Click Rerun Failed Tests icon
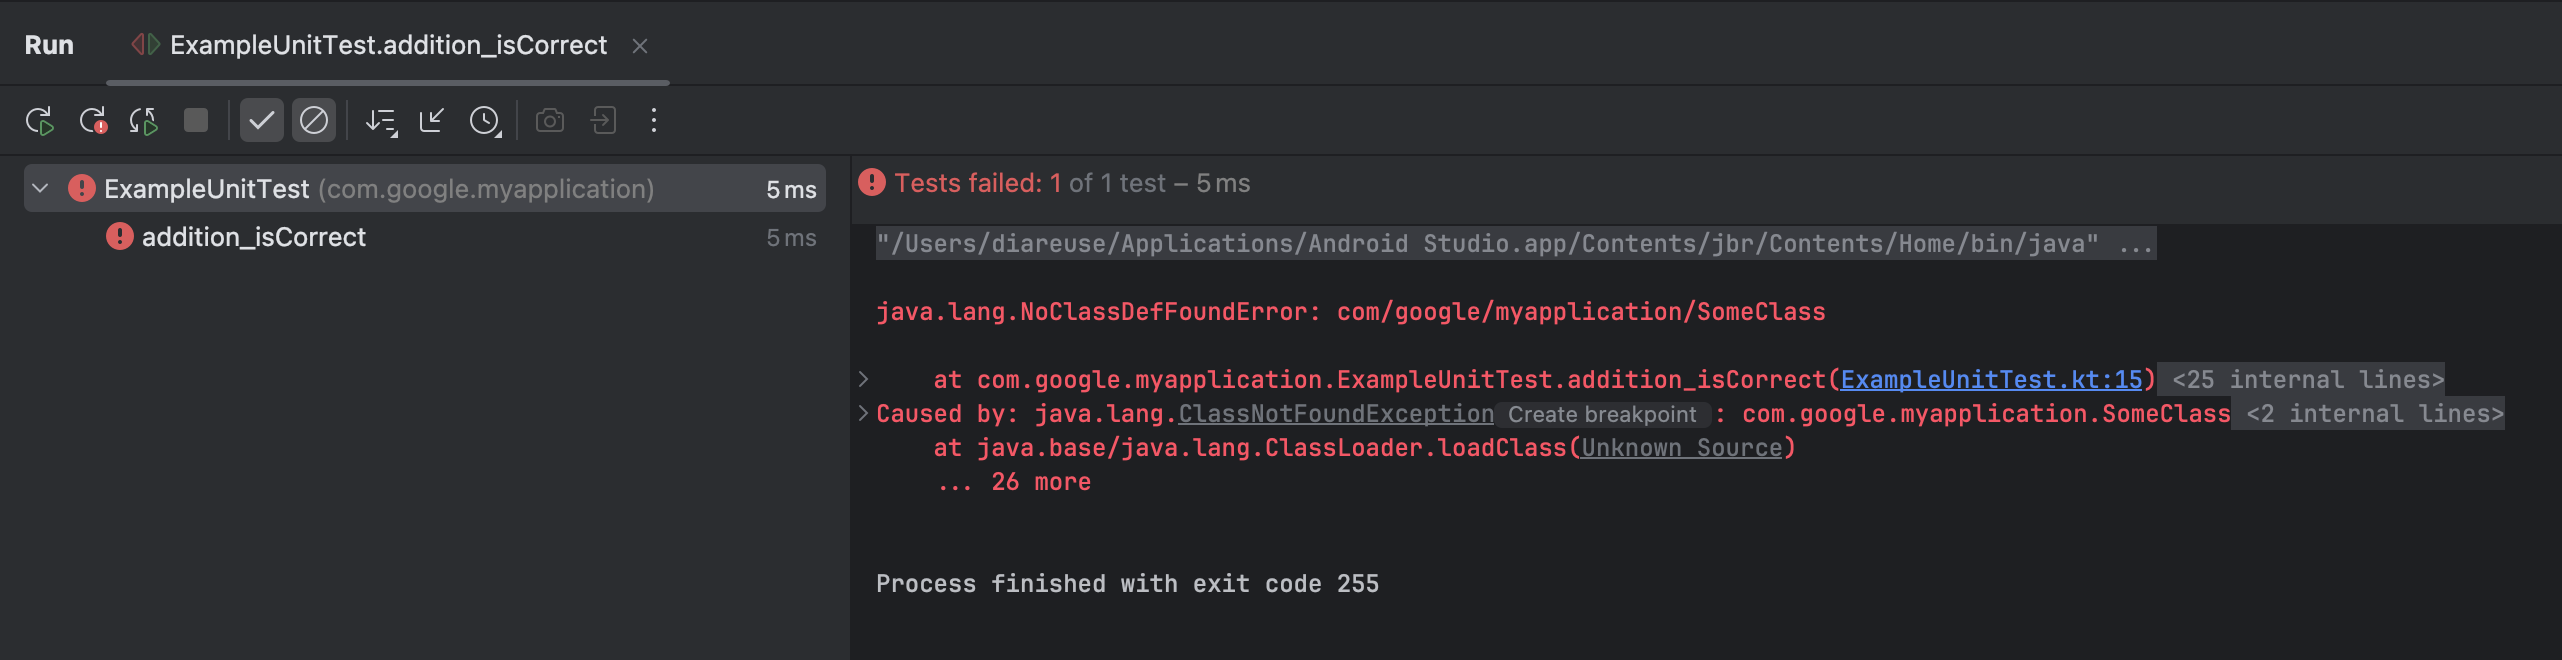This screenshot has width=2562, height=660. (93, 121)
